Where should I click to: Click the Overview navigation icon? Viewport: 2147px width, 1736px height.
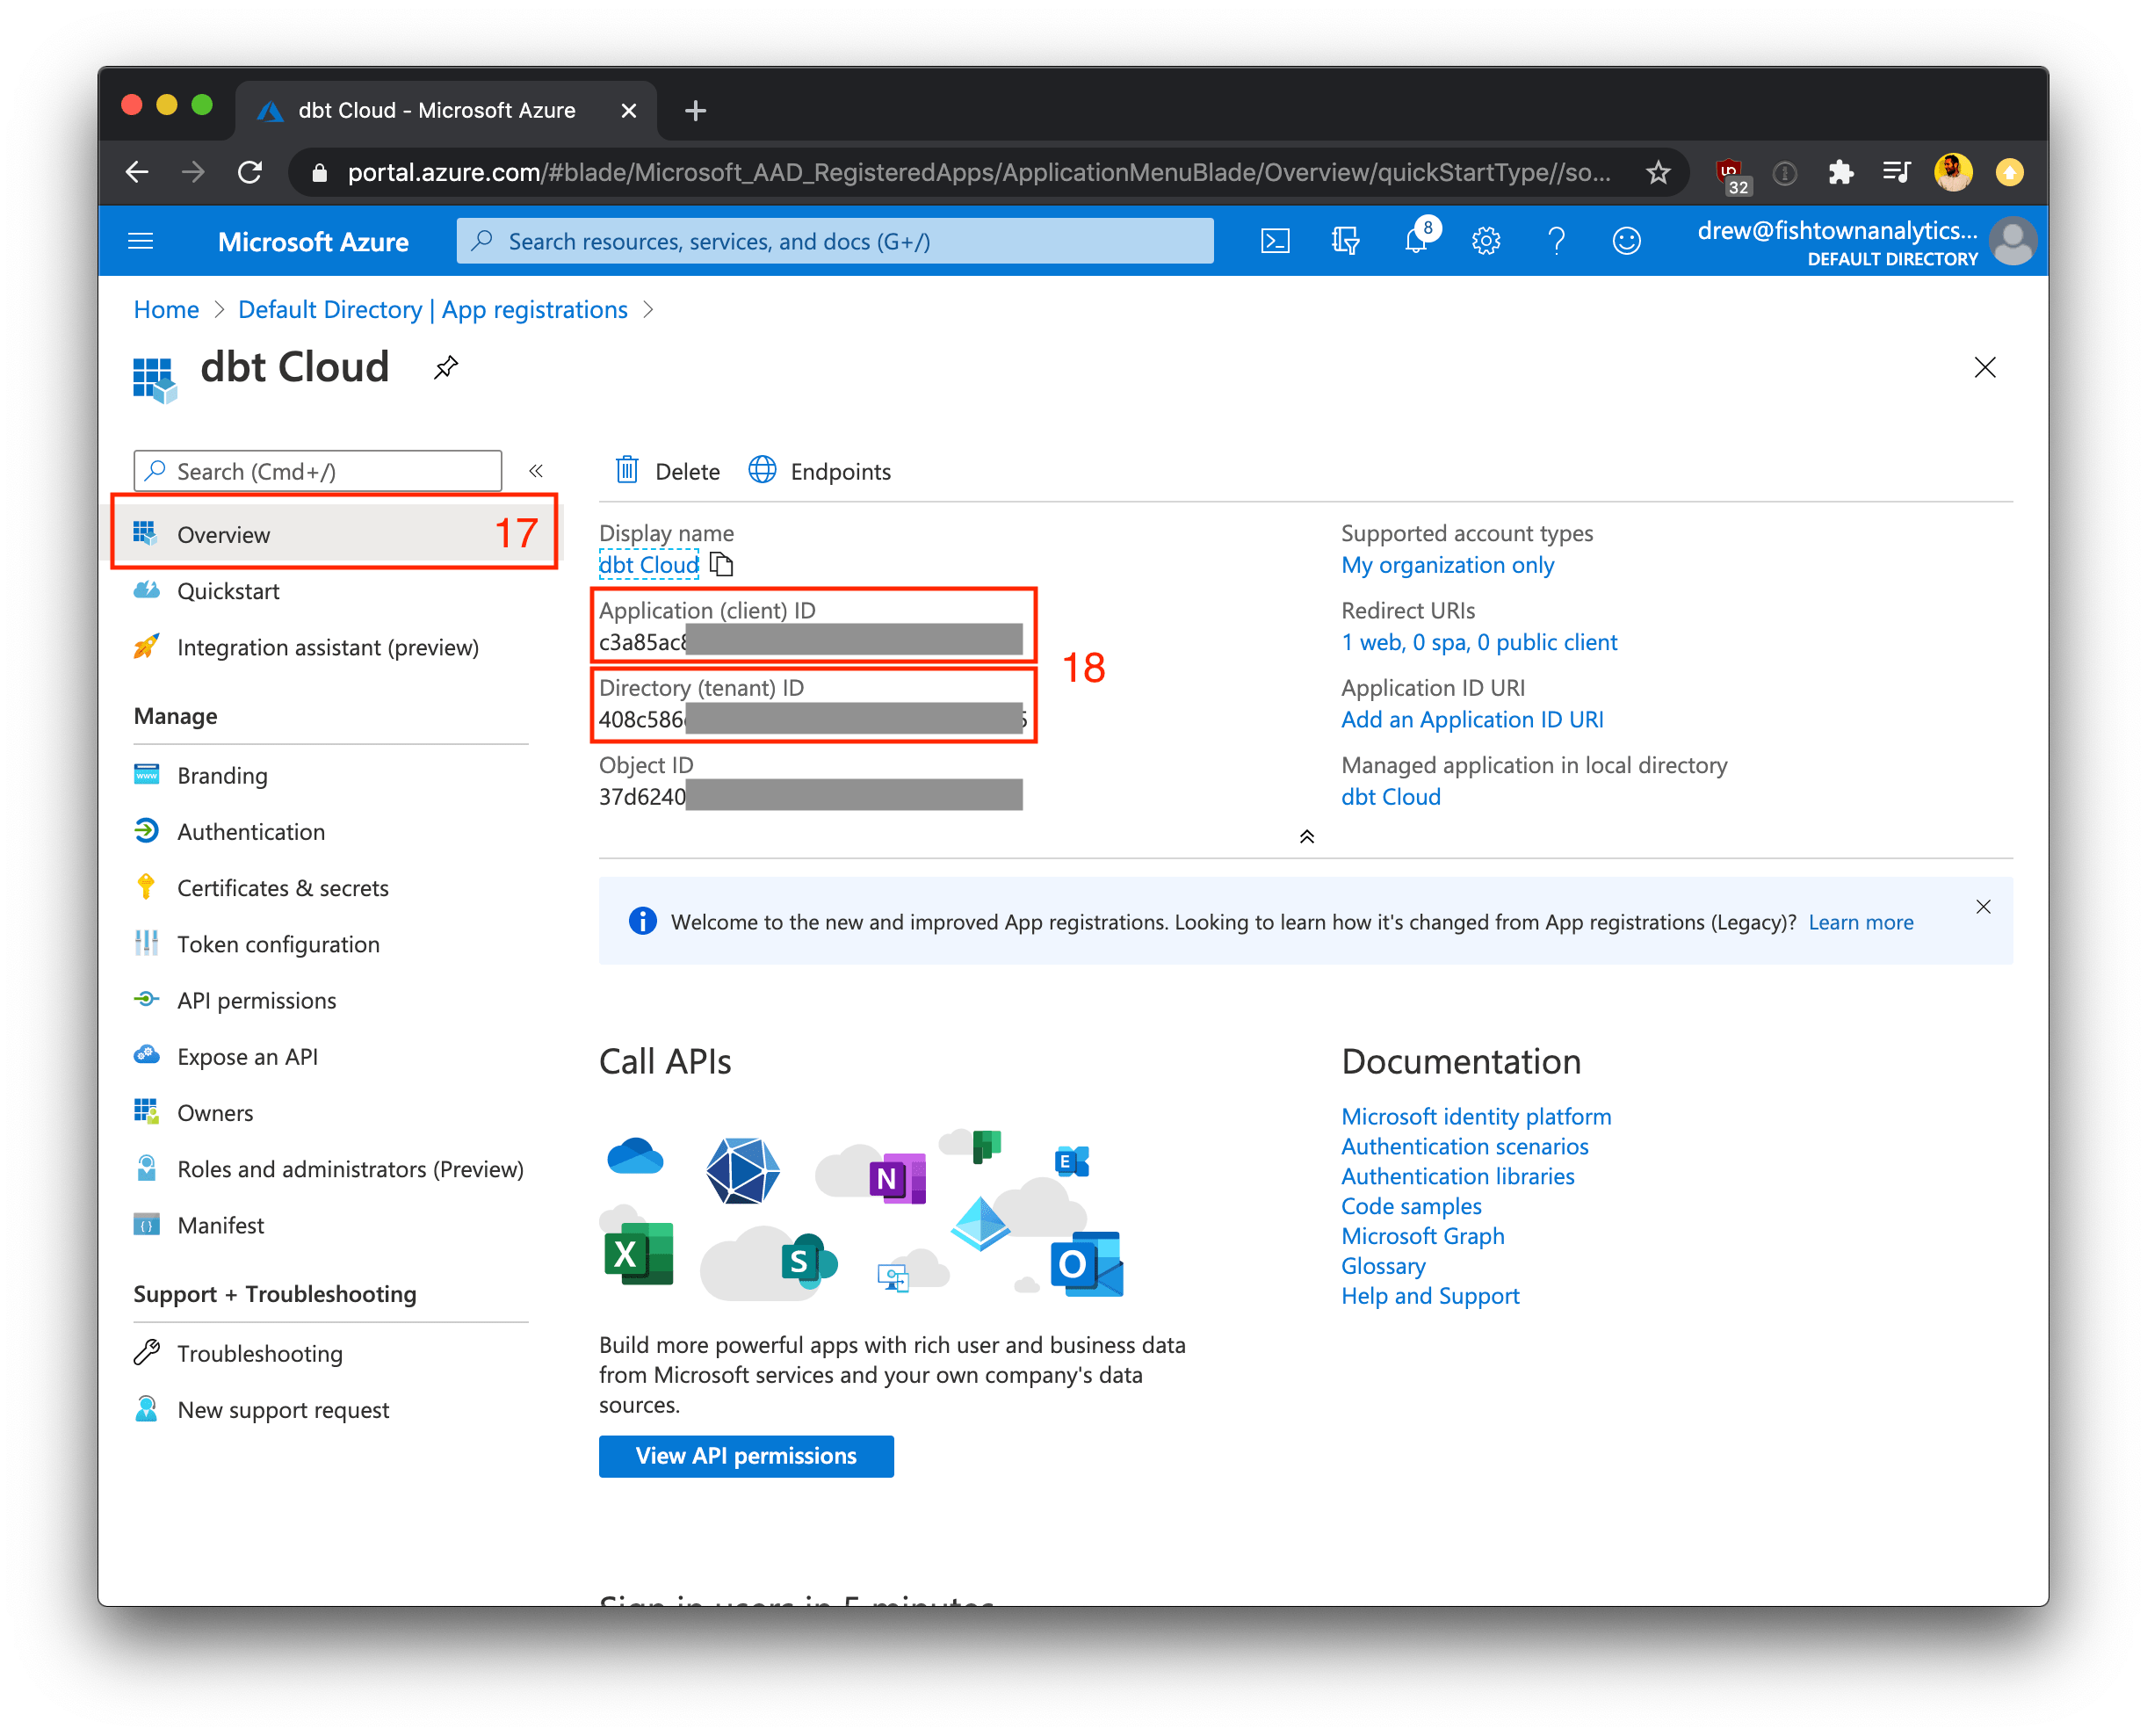(x=145, y=535)
